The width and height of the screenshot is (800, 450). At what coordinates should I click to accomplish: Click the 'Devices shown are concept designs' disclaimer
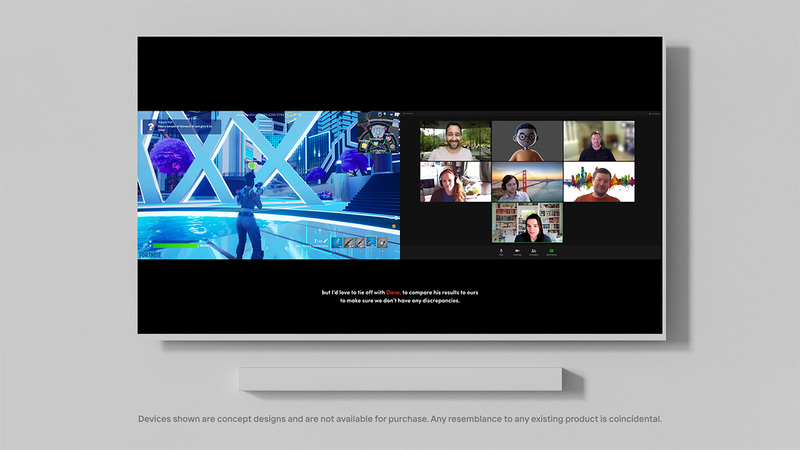pos(399,419)
